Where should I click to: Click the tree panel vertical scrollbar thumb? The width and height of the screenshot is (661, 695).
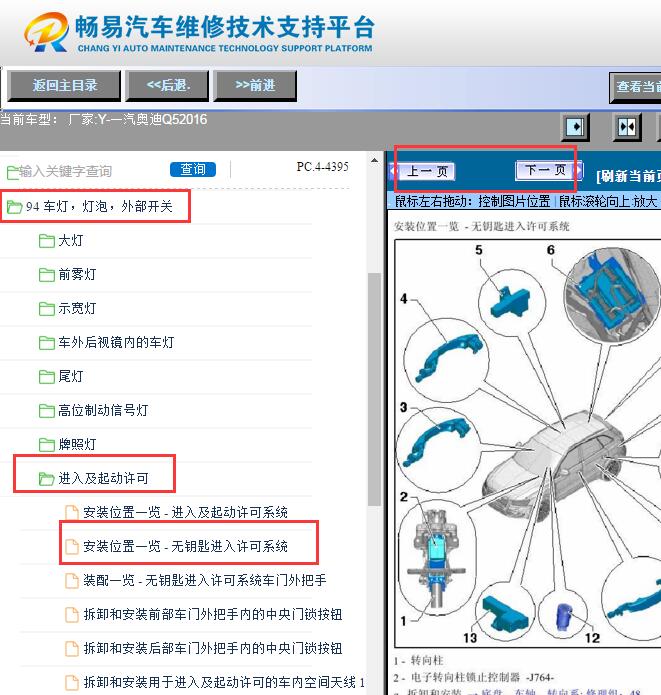(375, 389)
